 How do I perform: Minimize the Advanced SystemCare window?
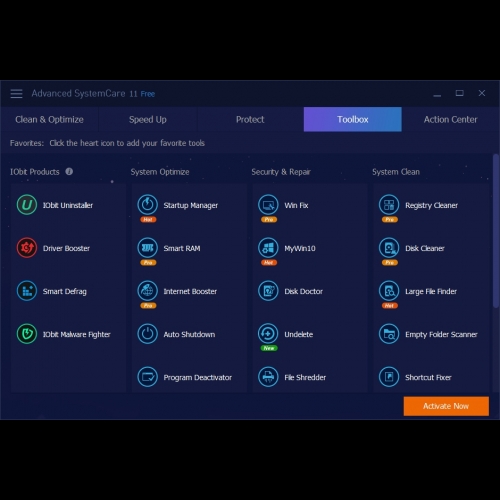click(437, 94)
